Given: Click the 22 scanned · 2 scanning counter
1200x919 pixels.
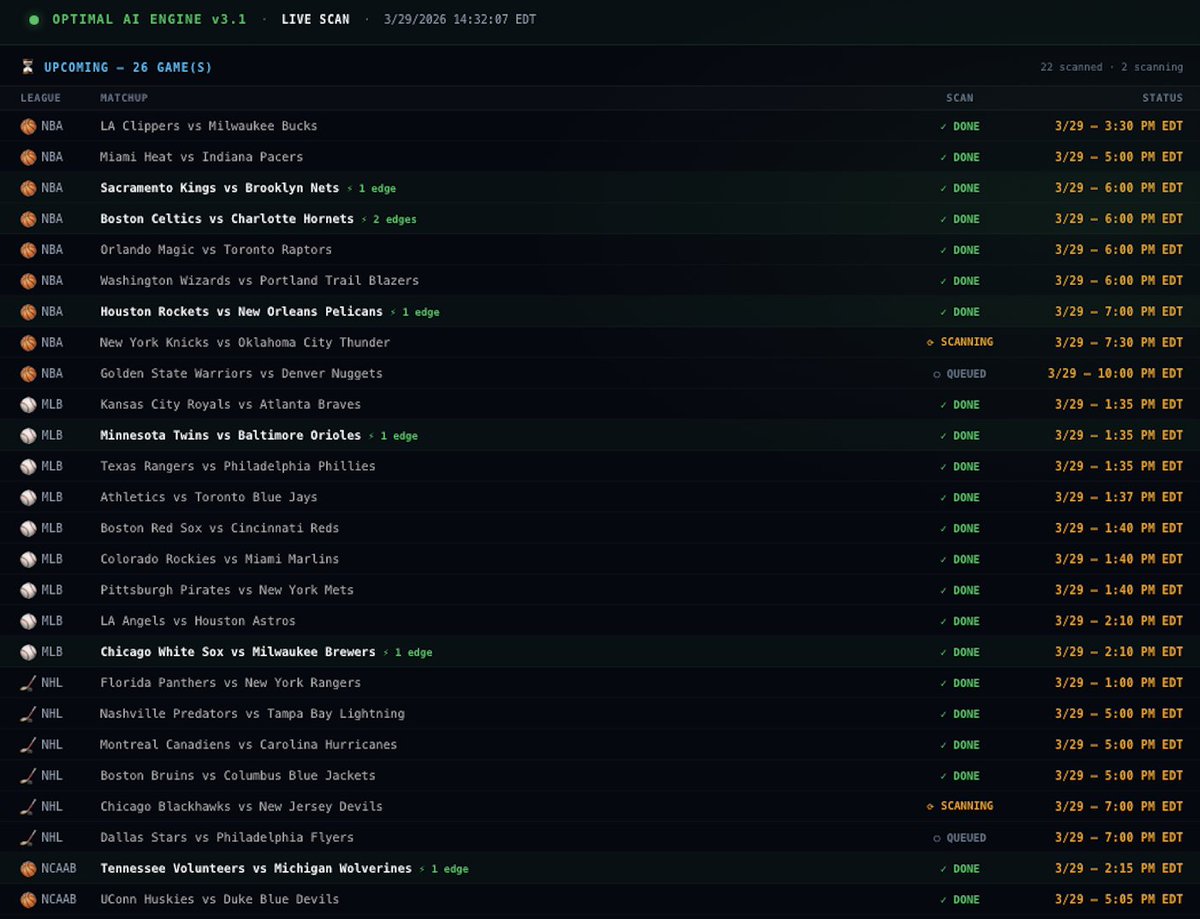Looking at the screenshot, I should pyautogui.click(x=1112, y=67).
